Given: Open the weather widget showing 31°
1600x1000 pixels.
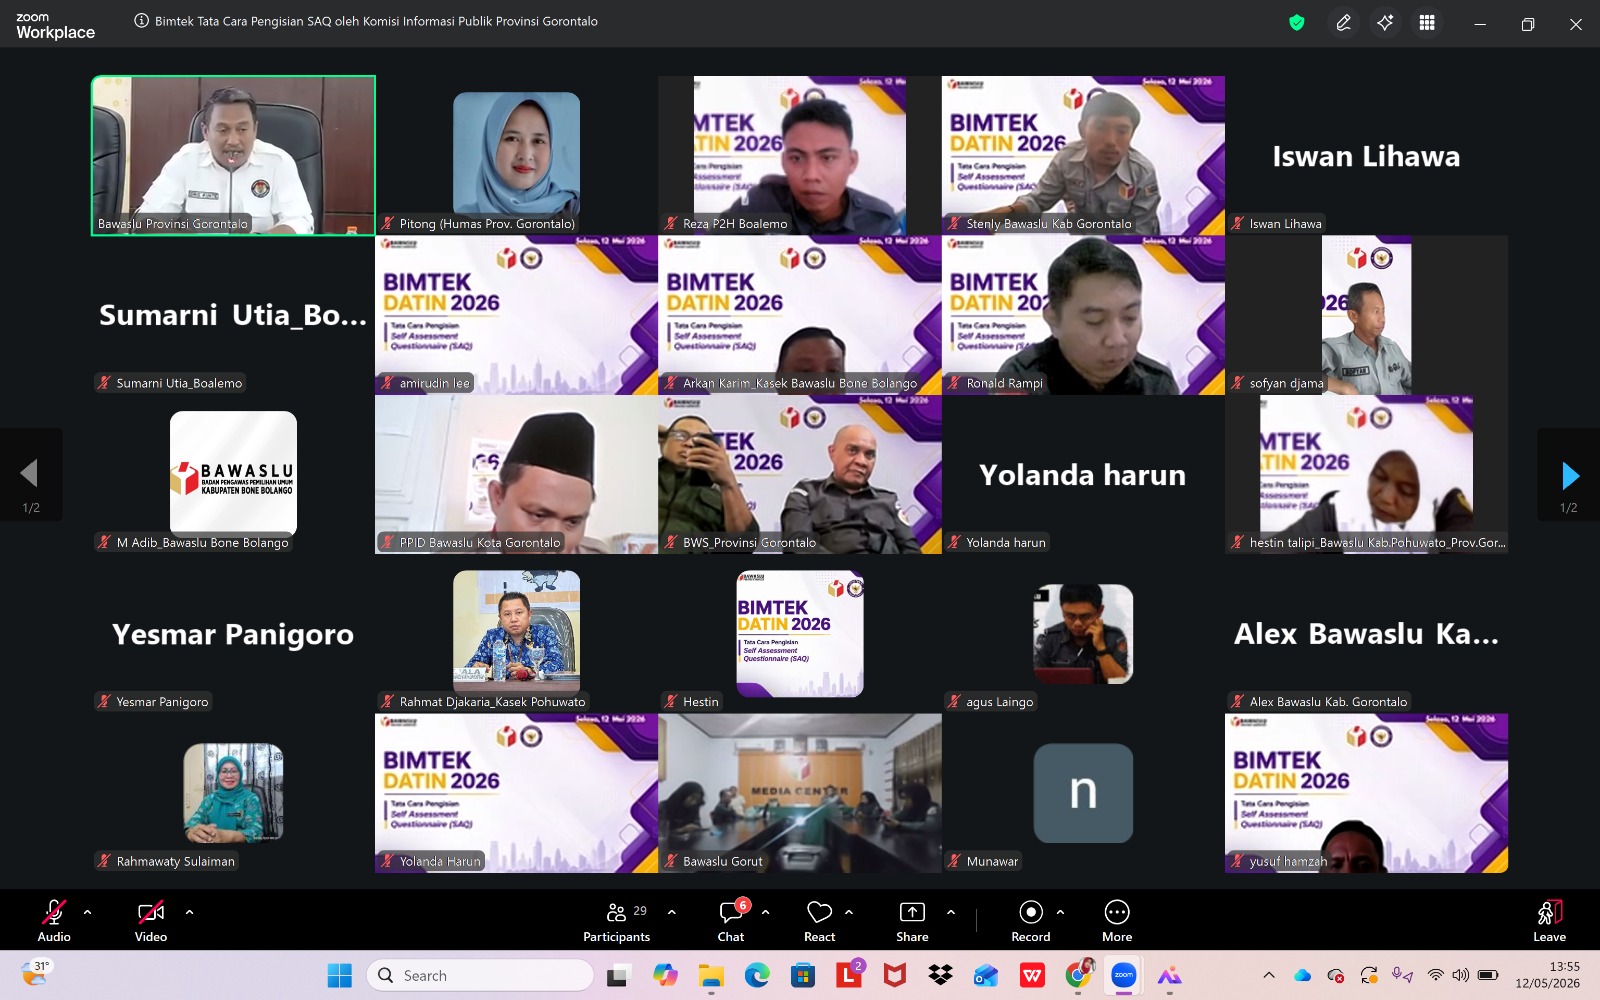Looking at the screenshot, I should pos(34,974).
